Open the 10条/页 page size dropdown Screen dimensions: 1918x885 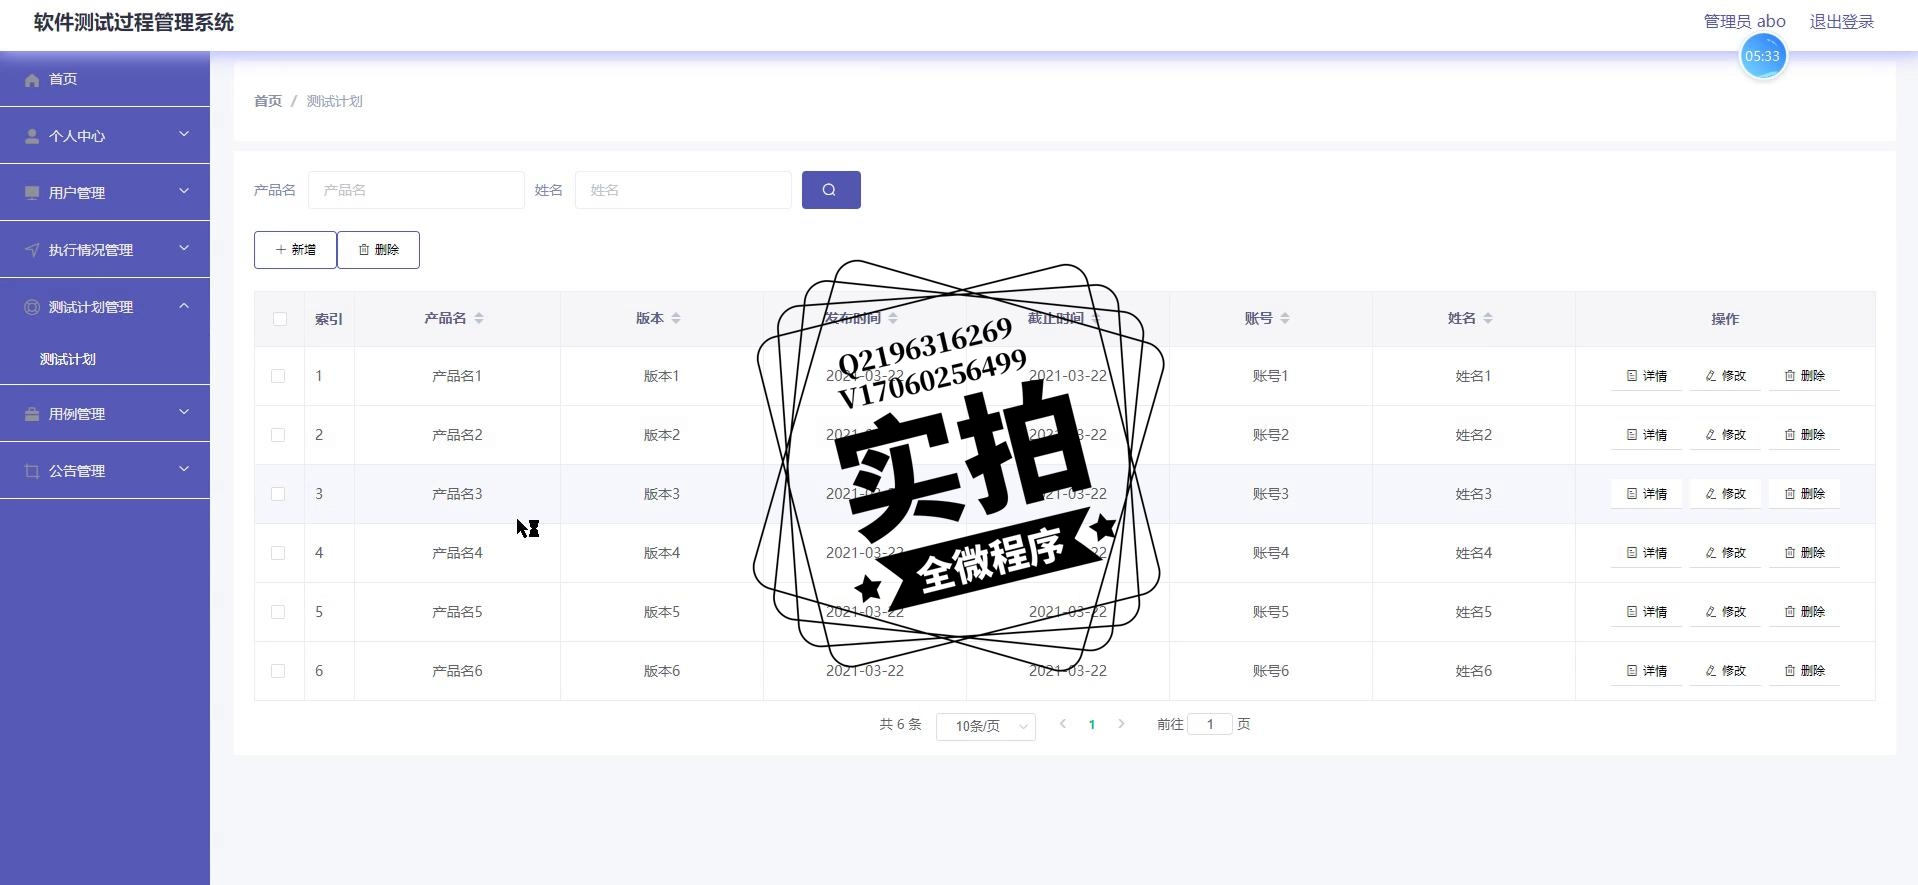pyautogui.click(x=986, y=726)
